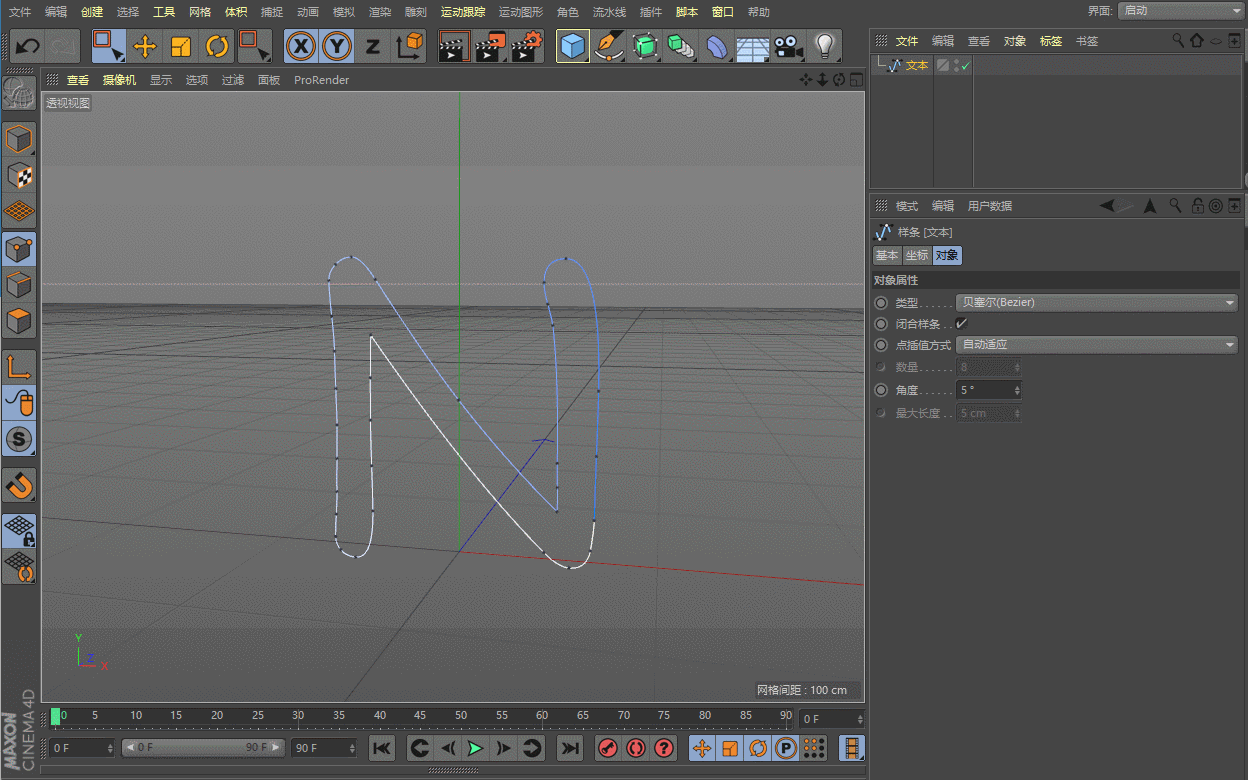Open attribute manager 用户数据 menu

click(990, 206)
